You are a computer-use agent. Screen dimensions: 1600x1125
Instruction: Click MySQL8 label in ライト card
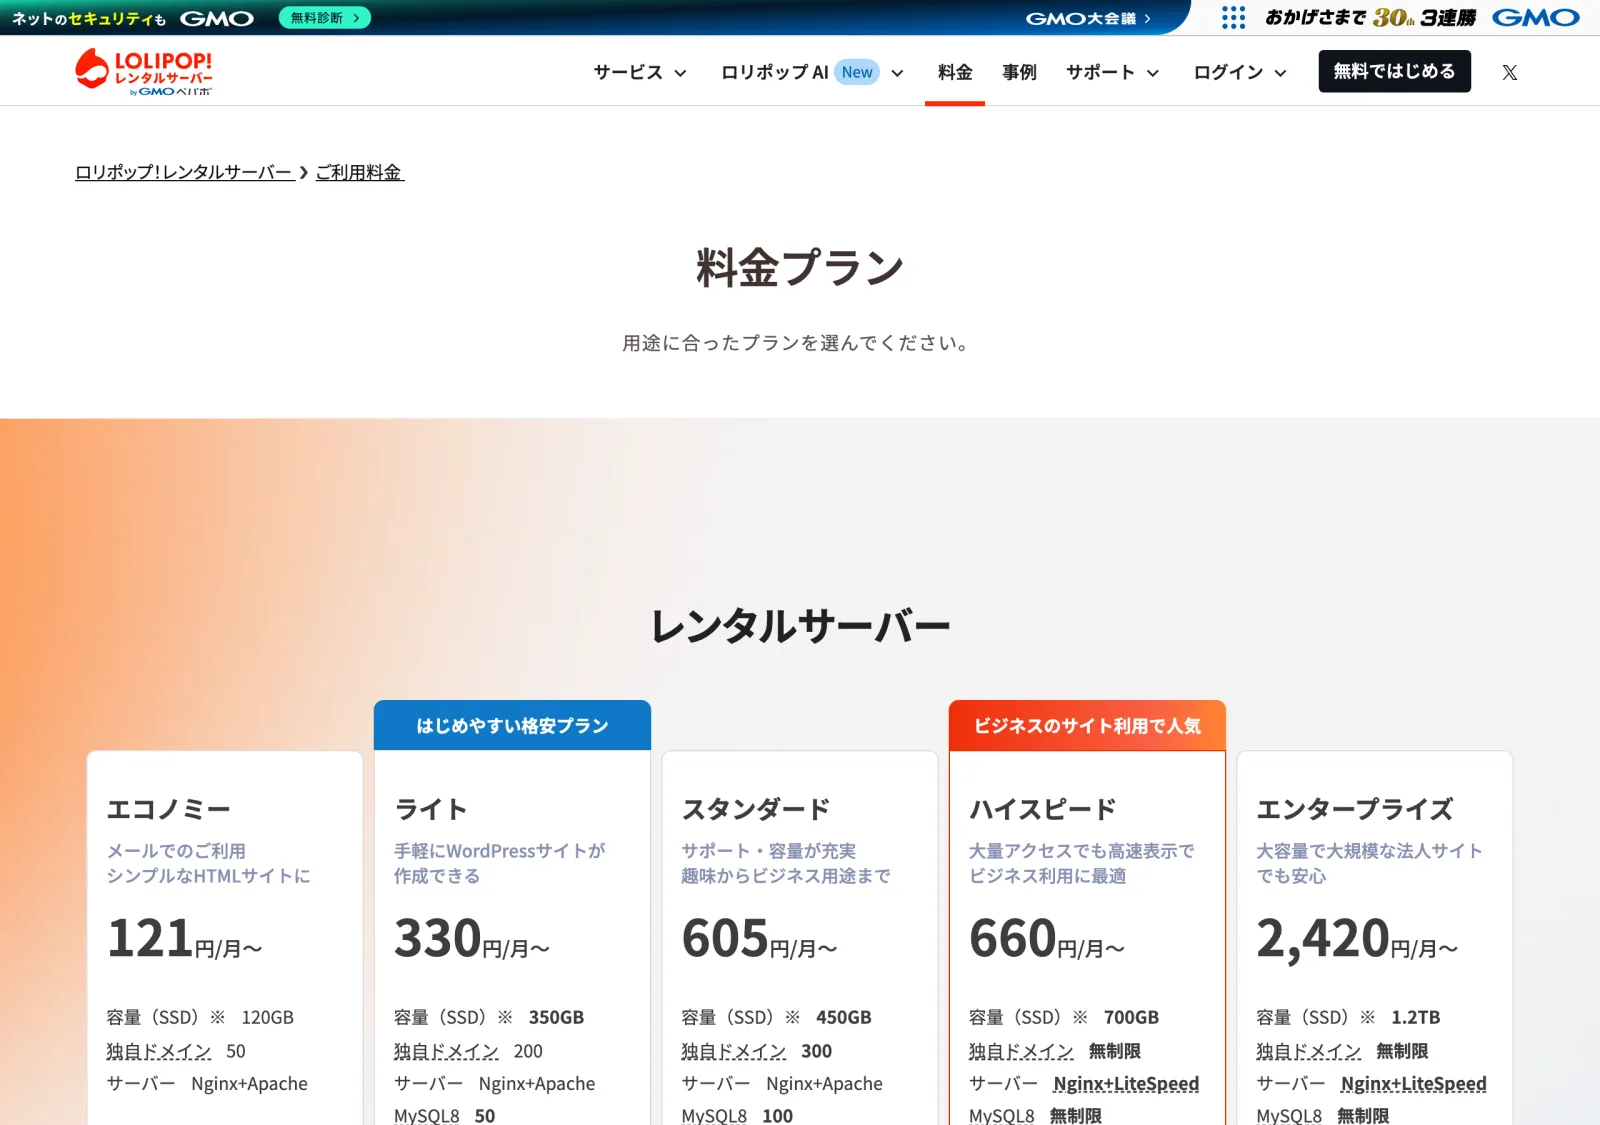point(427,1116)
